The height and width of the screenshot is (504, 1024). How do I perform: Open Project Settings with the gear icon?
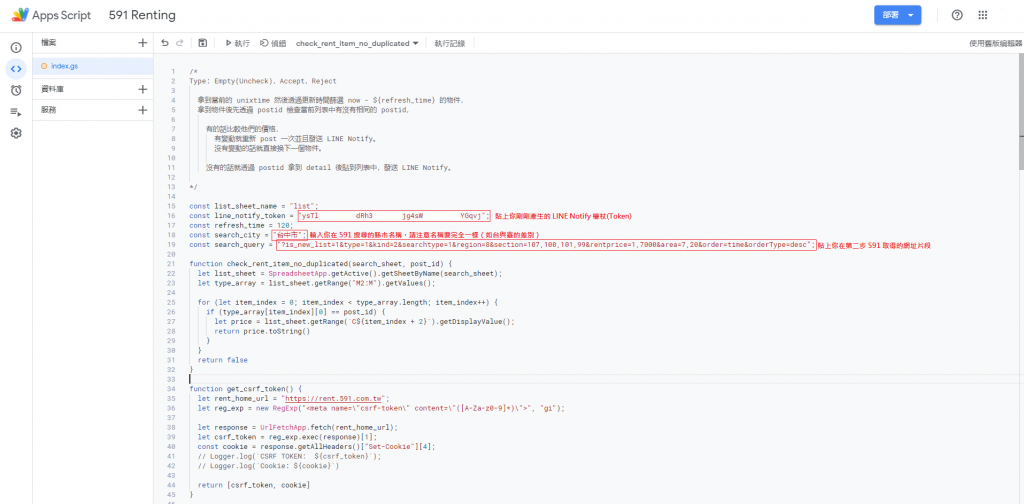[x=16, y=133]
